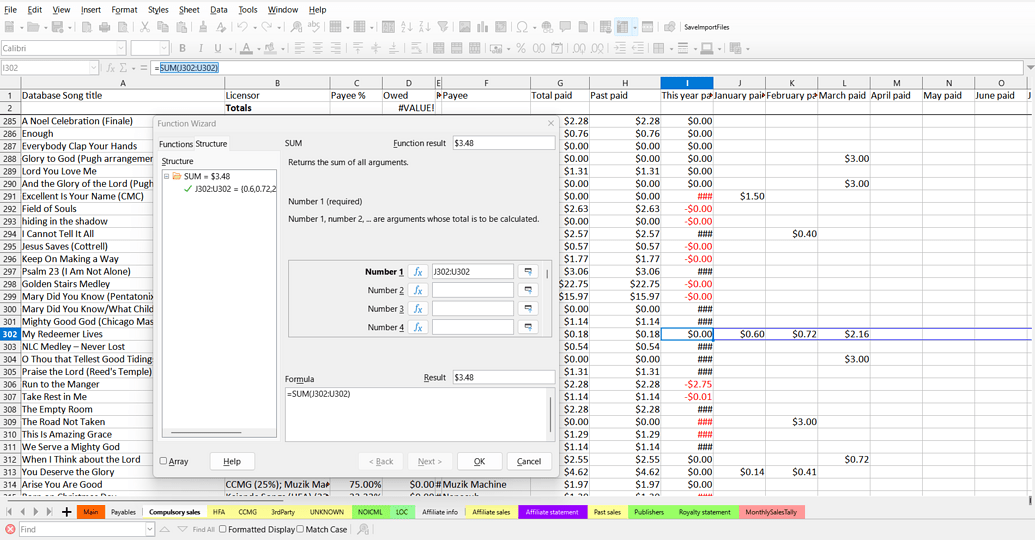Open the Undo history dropdown arrow
This screenshot has height=540, width=1035.
[254, 27]
